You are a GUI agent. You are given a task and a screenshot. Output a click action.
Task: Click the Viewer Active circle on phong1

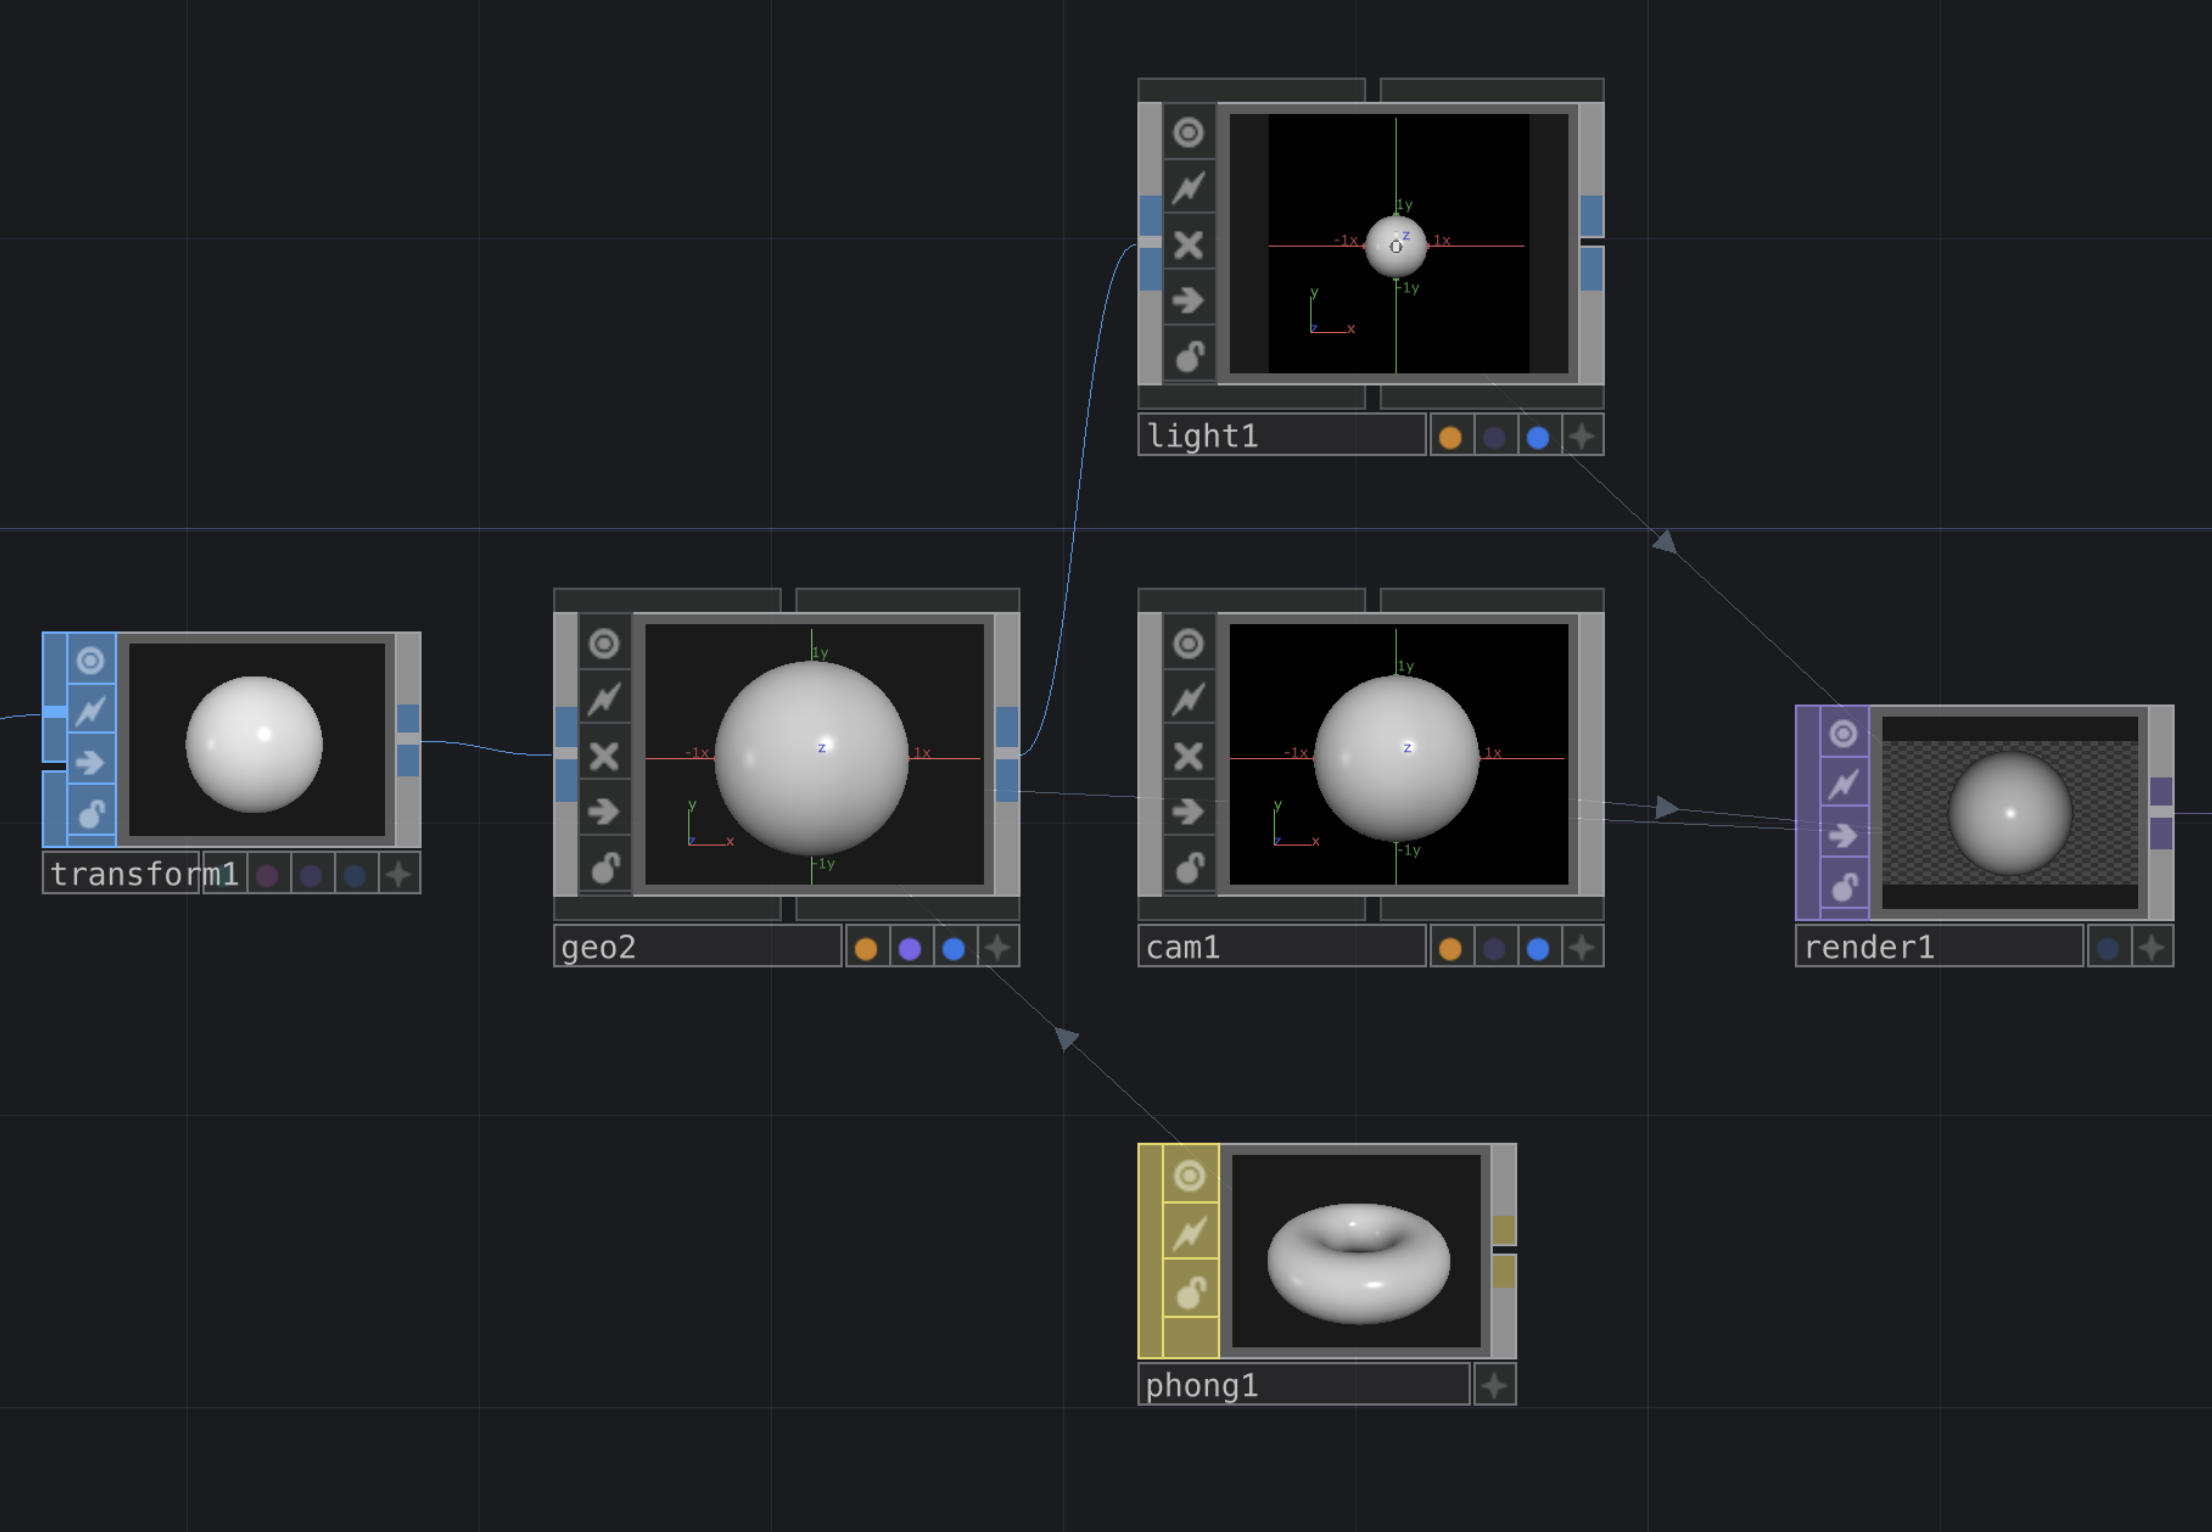coord(1189,1175)
